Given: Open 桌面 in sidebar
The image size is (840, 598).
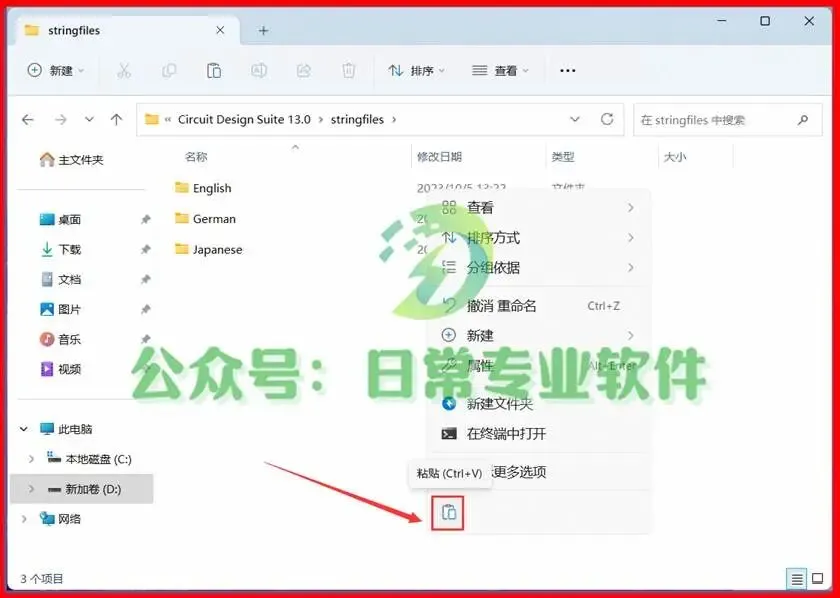Looking at the screenshot, I should pyautogui.click(x=61, y=219).
